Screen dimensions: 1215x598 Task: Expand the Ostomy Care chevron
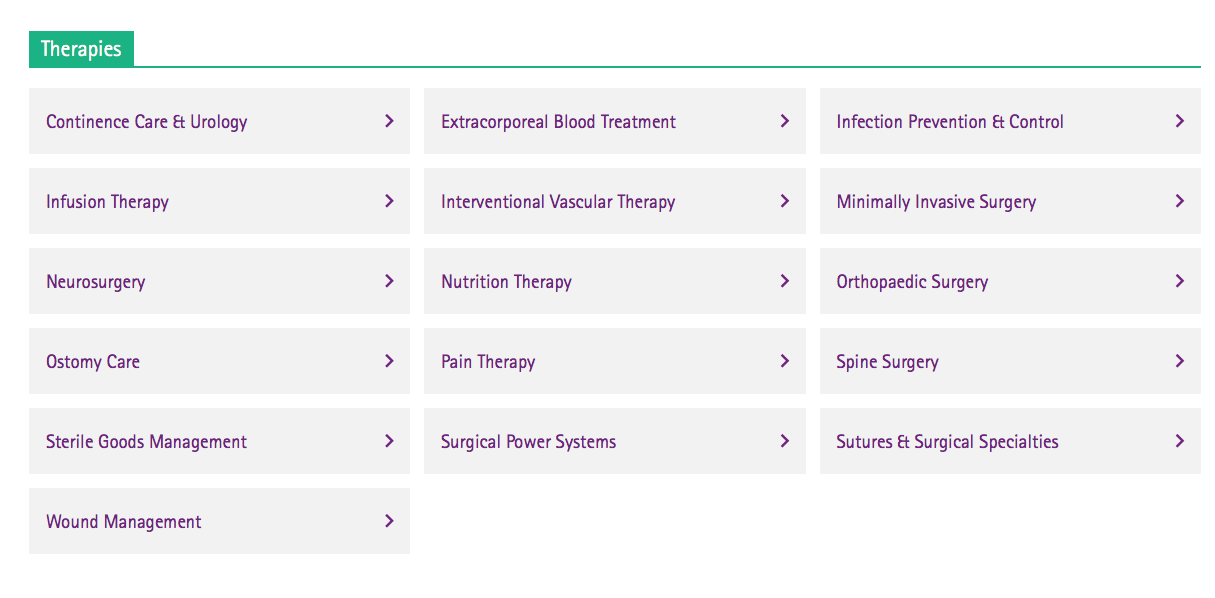(x=389, y=361)
